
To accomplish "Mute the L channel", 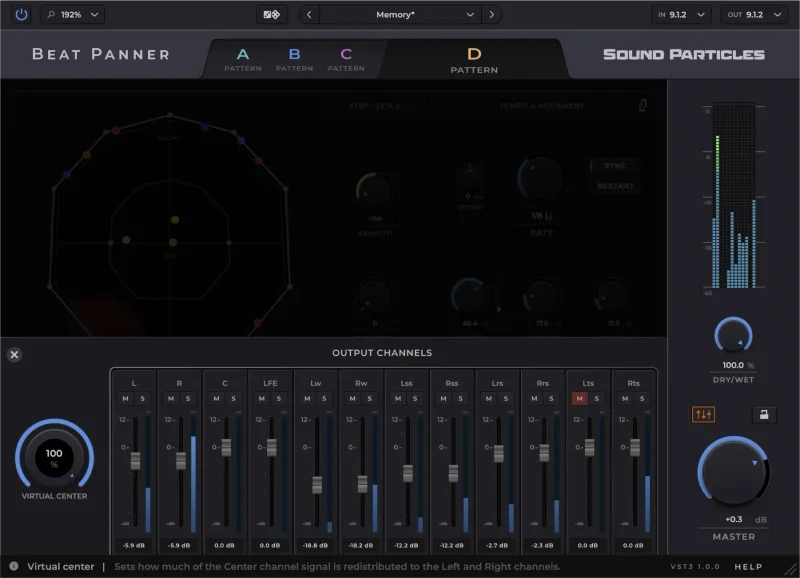I will tap(126, 398).
